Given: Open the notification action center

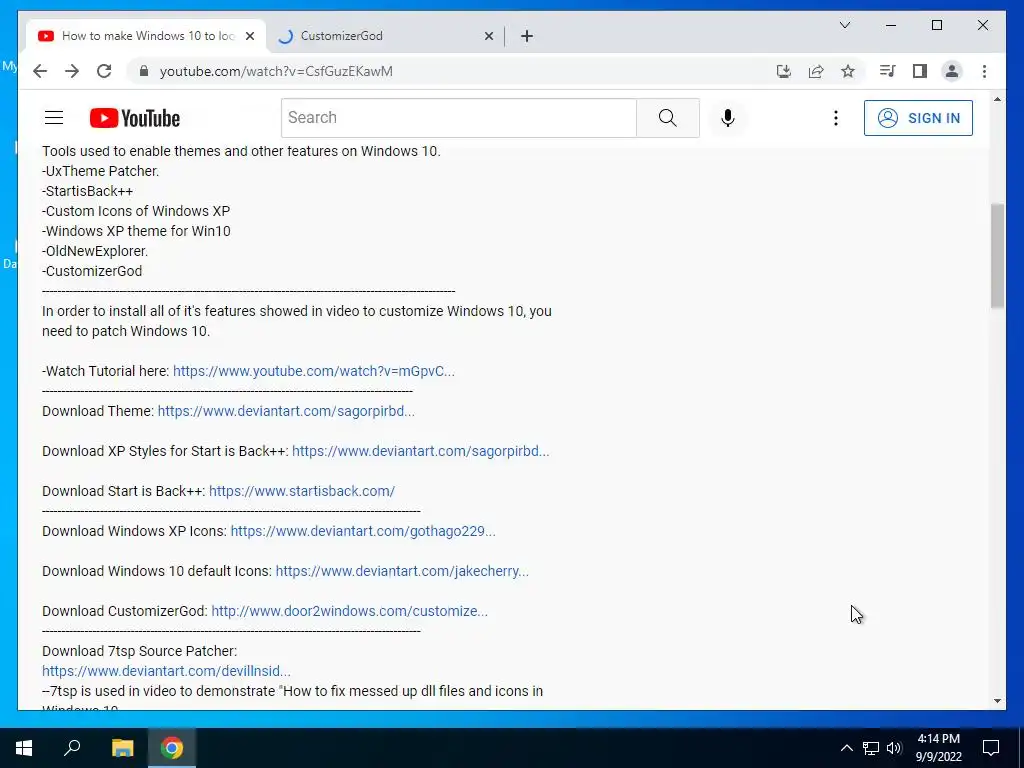Looking at the screenshot, I should (x=991, y=748).
